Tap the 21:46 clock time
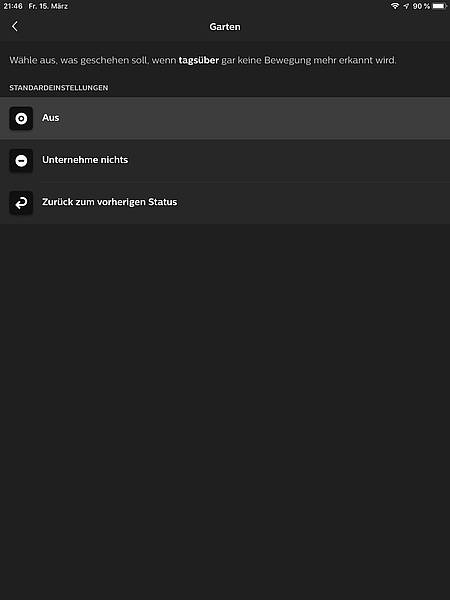Viewport: 450px width, 600px height. click(x=13, y=6)
